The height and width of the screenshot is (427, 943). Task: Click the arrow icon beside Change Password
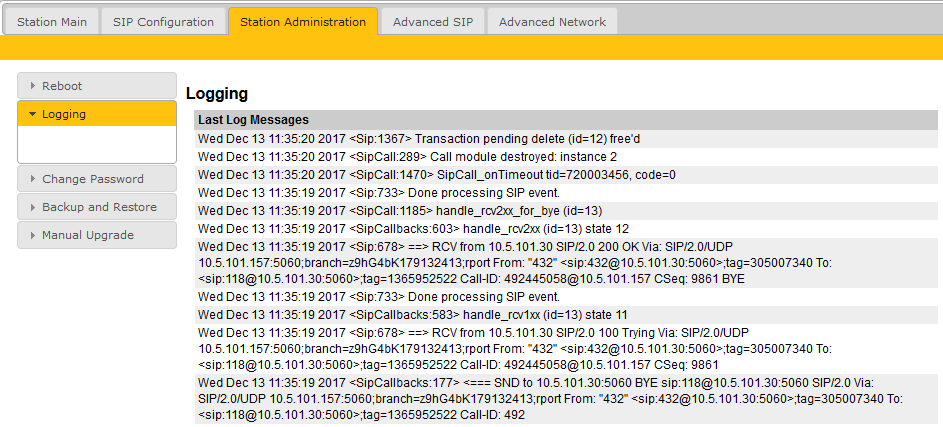(33, 179)
